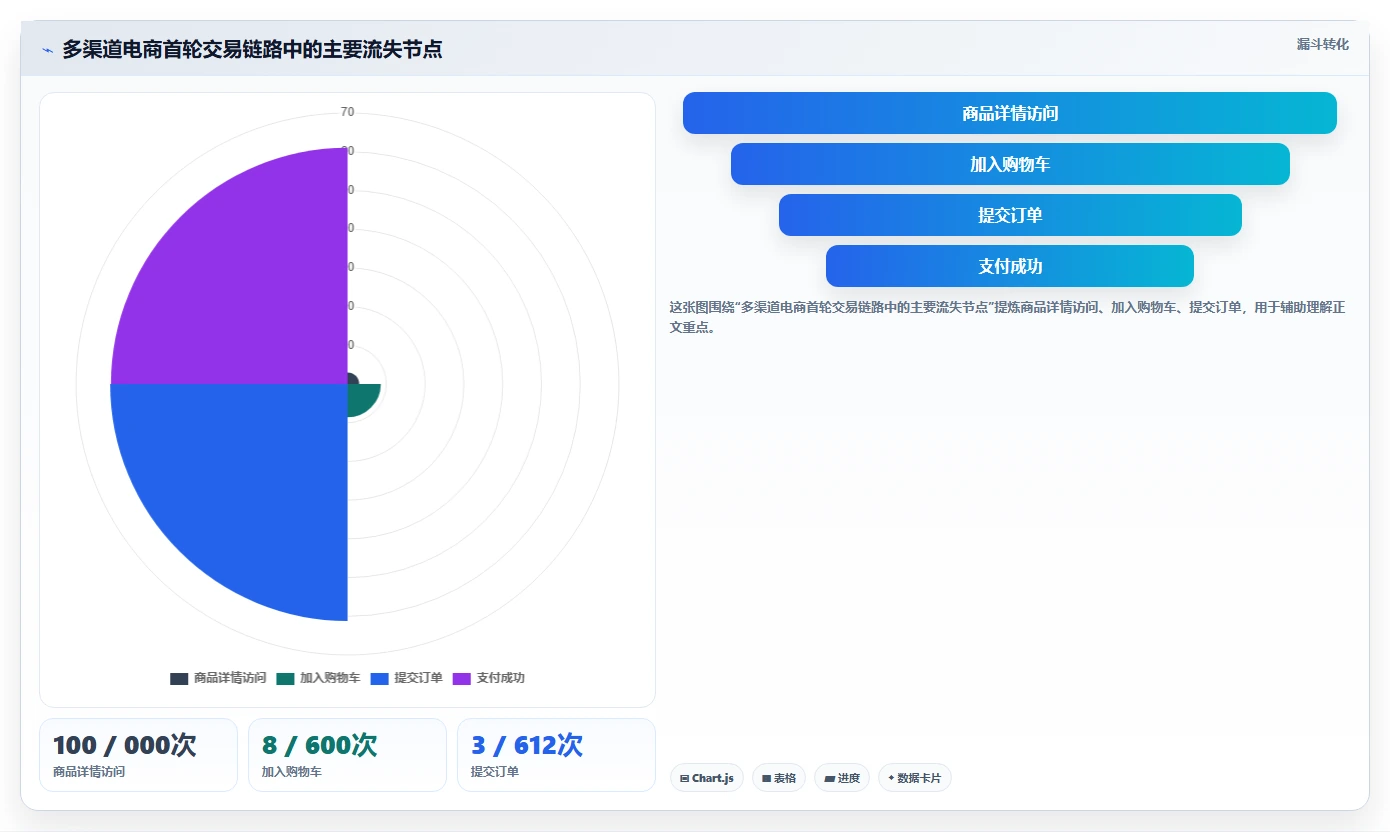This screenshot has height=832, width=1390.
Task: Toggle the 提交订单 legend swatch
Action: point(379,678)
